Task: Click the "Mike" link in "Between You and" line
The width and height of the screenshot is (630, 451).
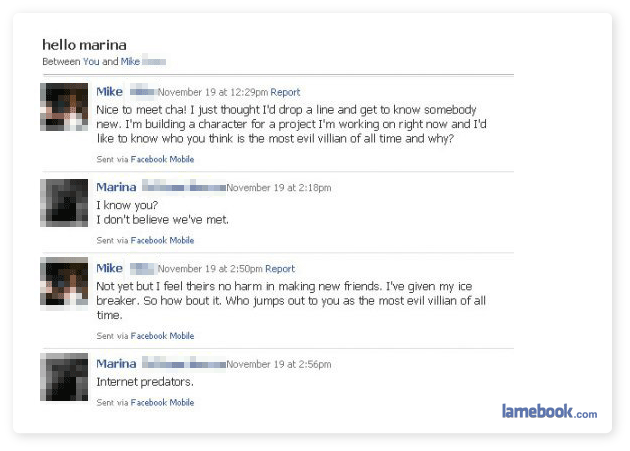Action: (x=130, y=62)
